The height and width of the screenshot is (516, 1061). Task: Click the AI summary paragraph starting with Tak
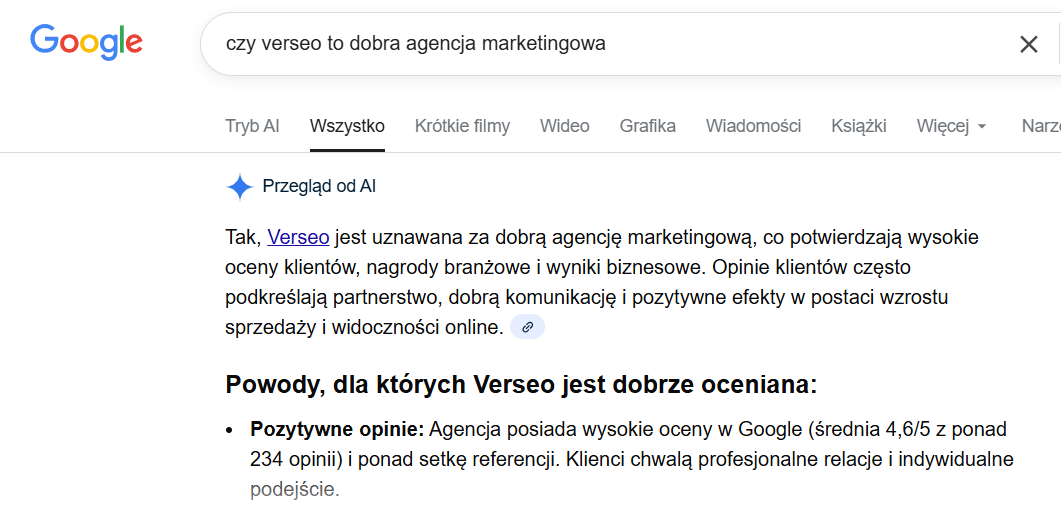(600, 282)
